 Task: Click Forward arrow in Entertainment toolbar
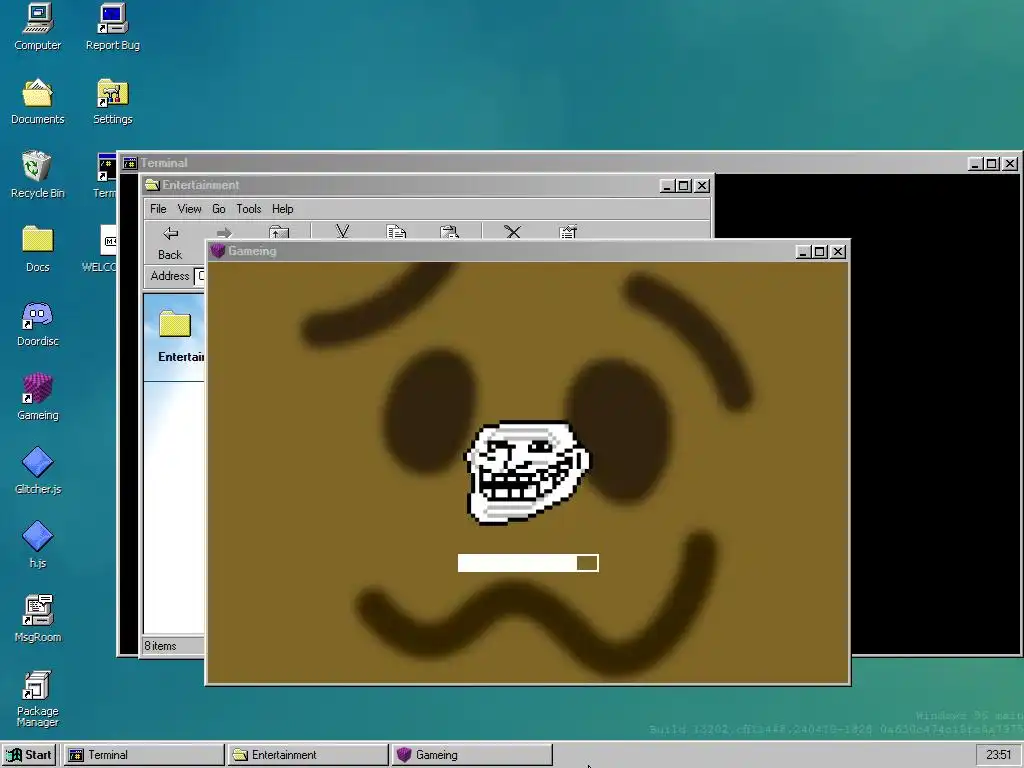coord(224,233)
